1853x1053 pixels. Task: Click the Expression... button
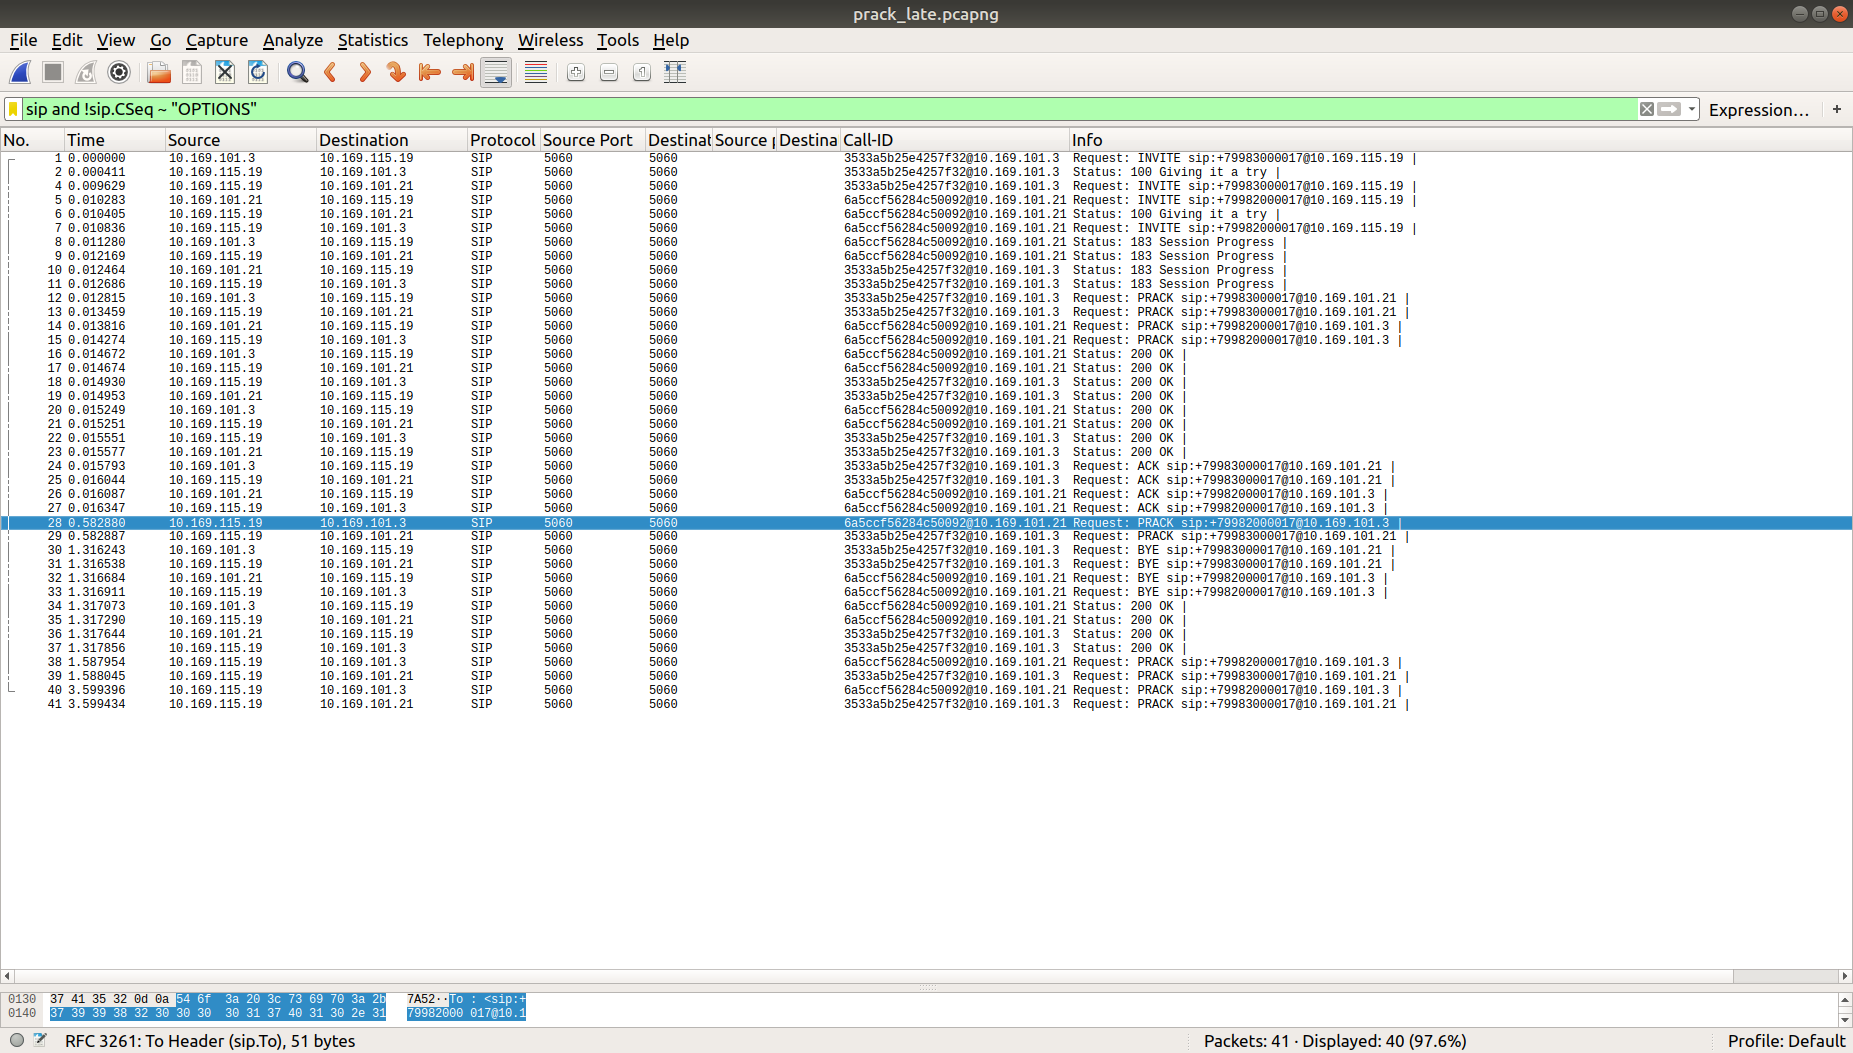[1760, 109]
